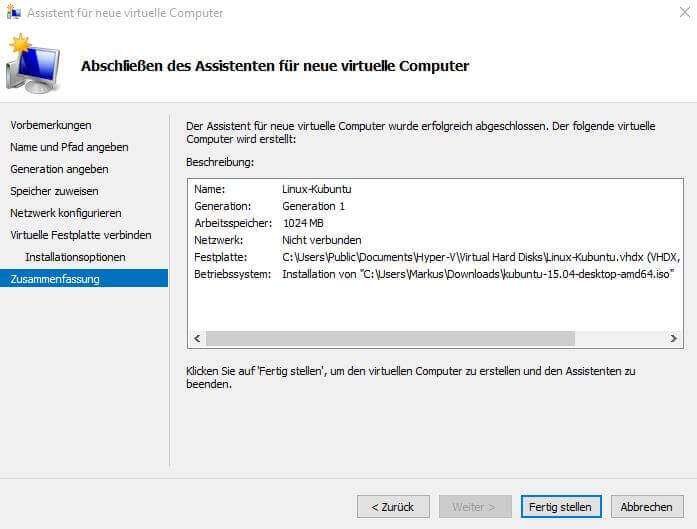
Task: Cancel the wizard with 'Abbrechen'
Action: click(647, 507)
